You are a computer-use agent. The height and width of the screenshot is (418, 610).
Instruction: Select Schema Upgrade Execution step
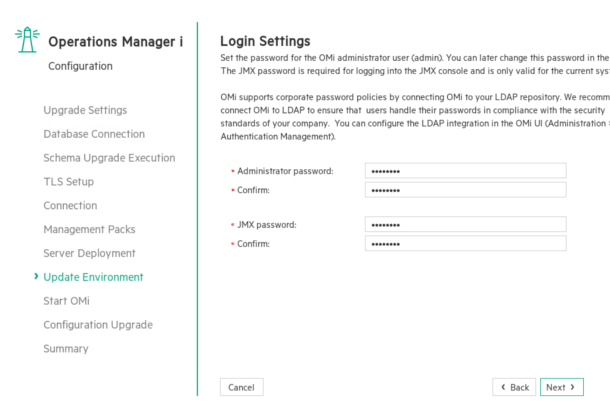pos(109,158)
